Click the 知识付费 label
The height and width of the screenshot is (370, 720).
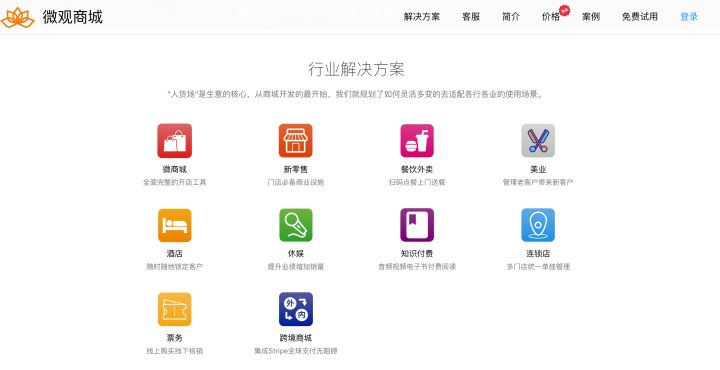(x=417, y=253)
